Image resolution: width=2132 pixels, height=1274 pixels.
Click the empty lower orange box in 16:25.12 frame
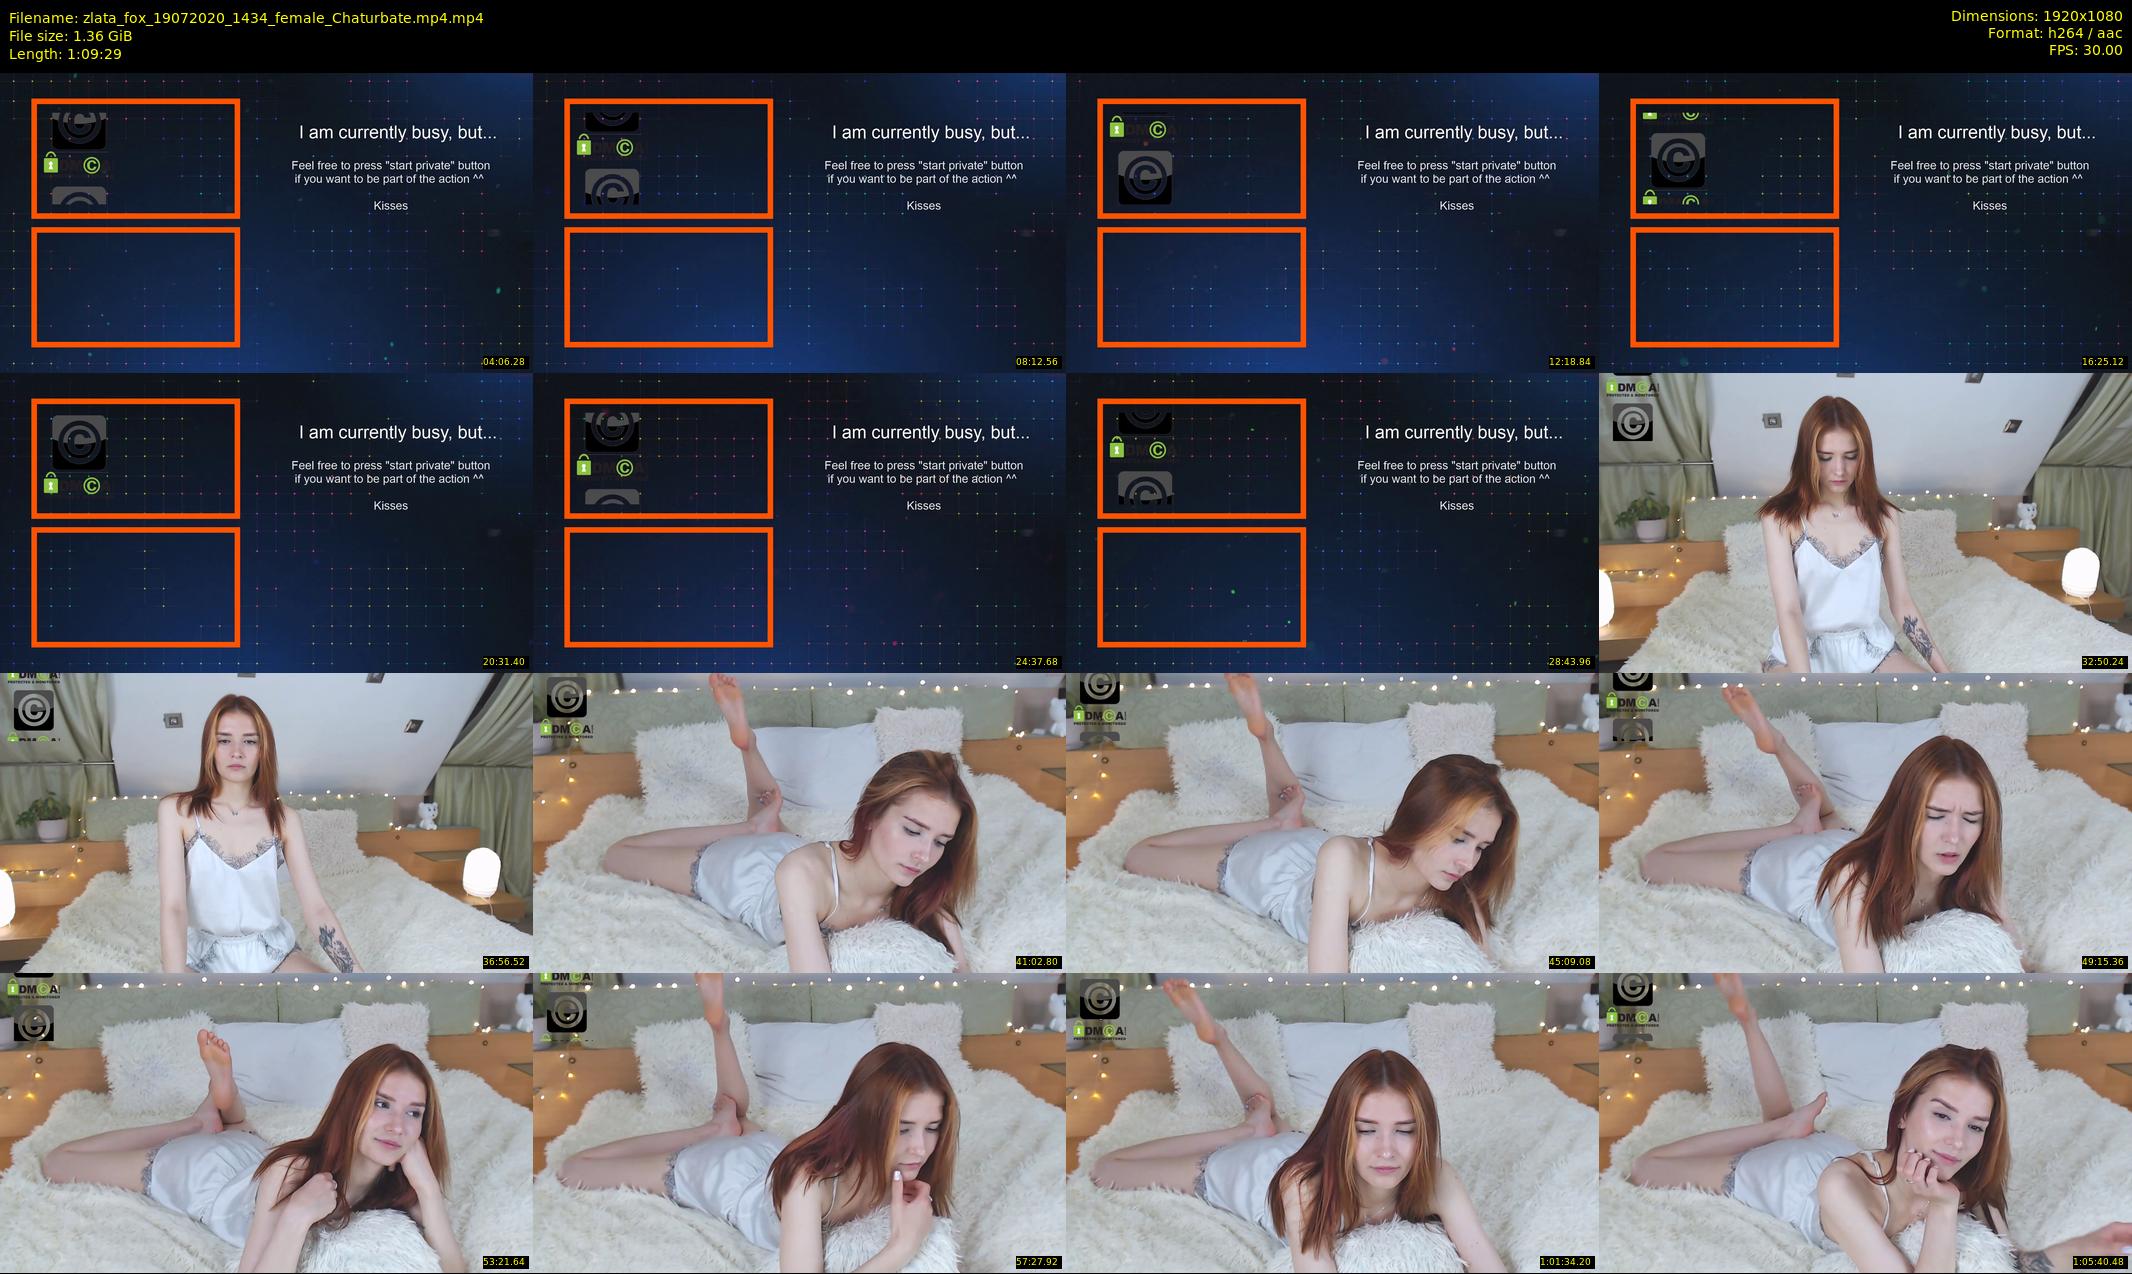click(1734, 287)
